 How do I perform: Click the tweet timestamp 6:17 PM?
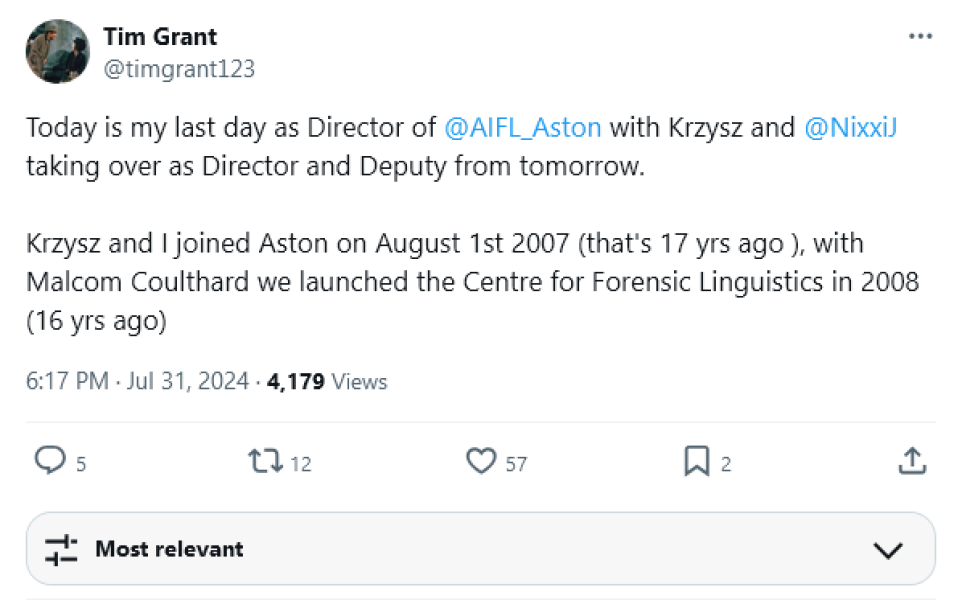pyautogui.click(x=69, y=381)
